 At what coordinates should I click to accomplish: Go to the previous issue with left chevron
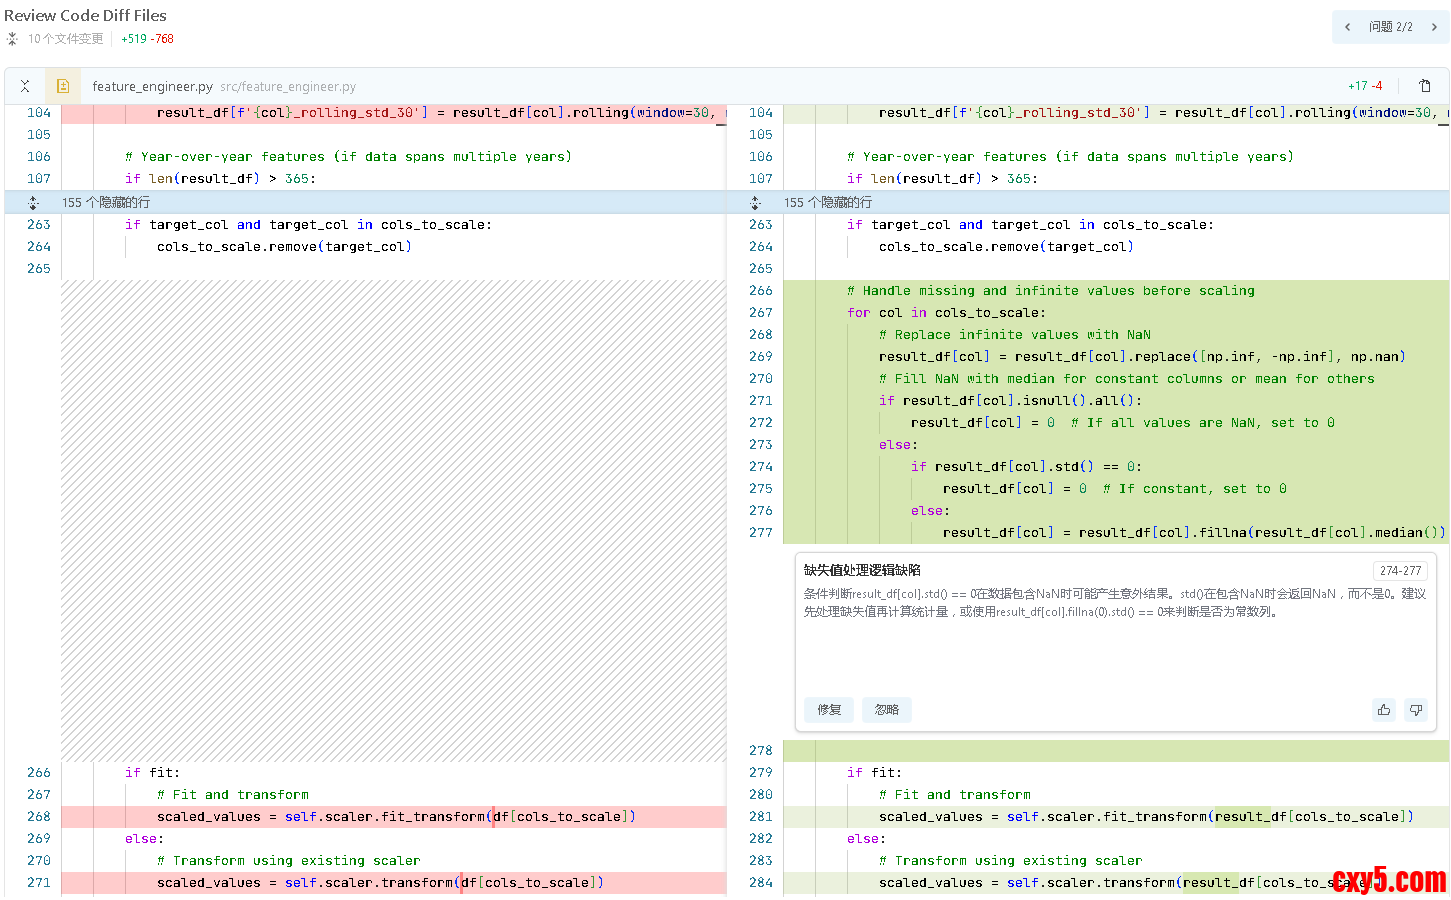(x=1347, y=27)
